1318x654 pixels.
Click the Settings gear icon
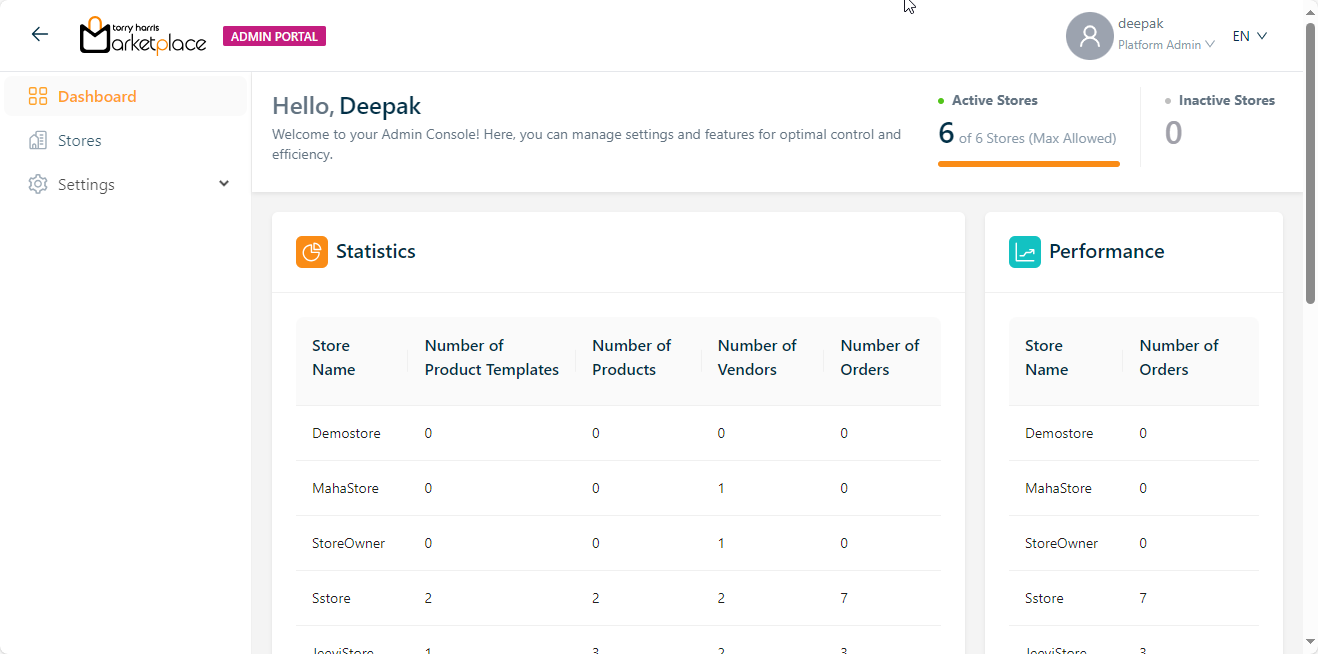[x=38, y=185]
